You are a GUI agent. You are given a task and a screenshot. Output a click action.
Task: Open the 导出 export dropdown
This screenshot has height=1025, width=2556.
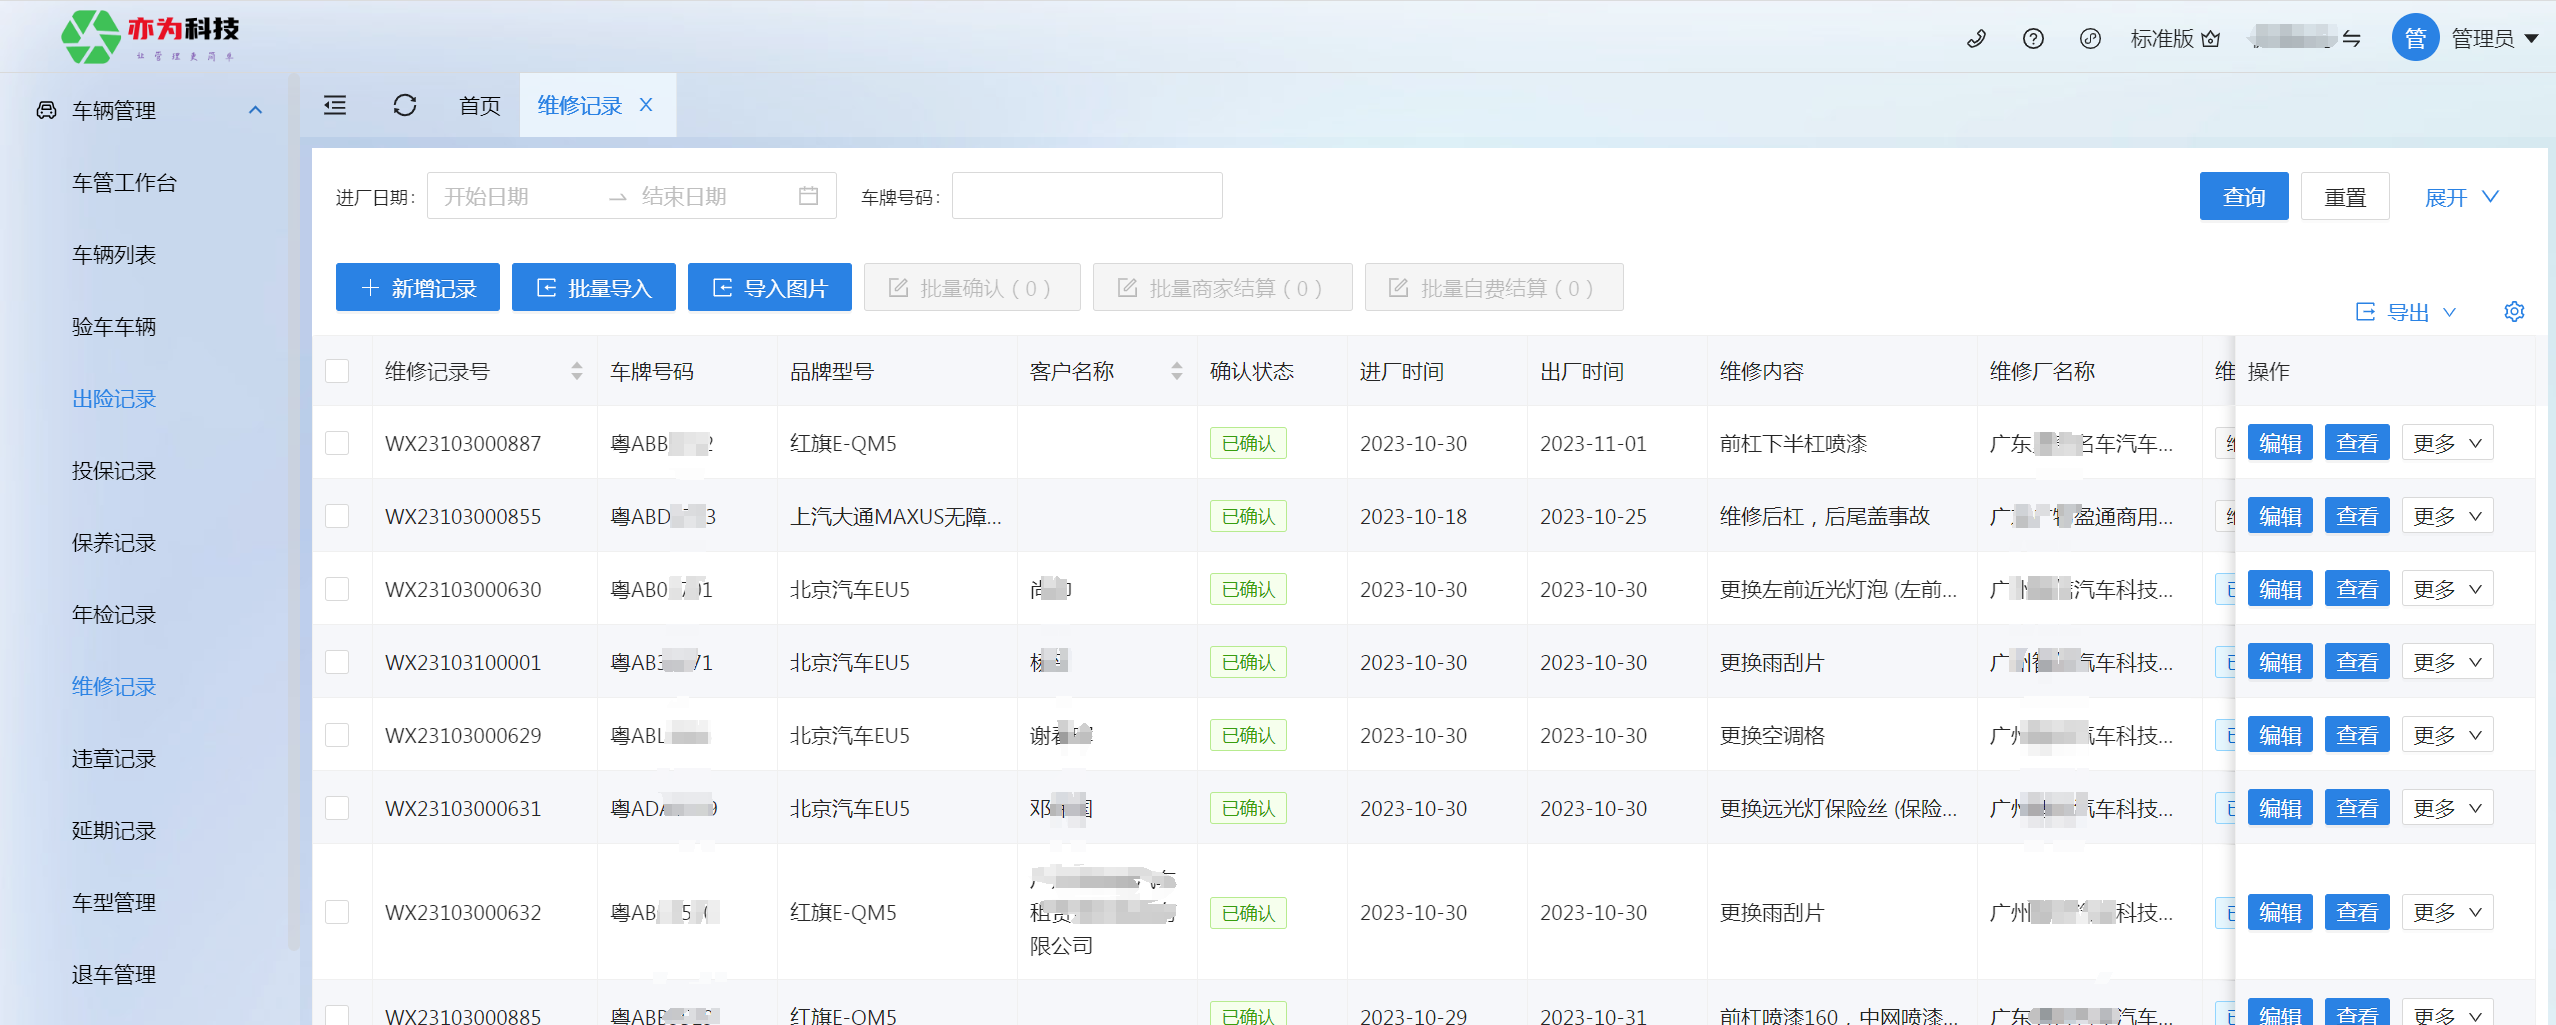(x=2407, y=312)
